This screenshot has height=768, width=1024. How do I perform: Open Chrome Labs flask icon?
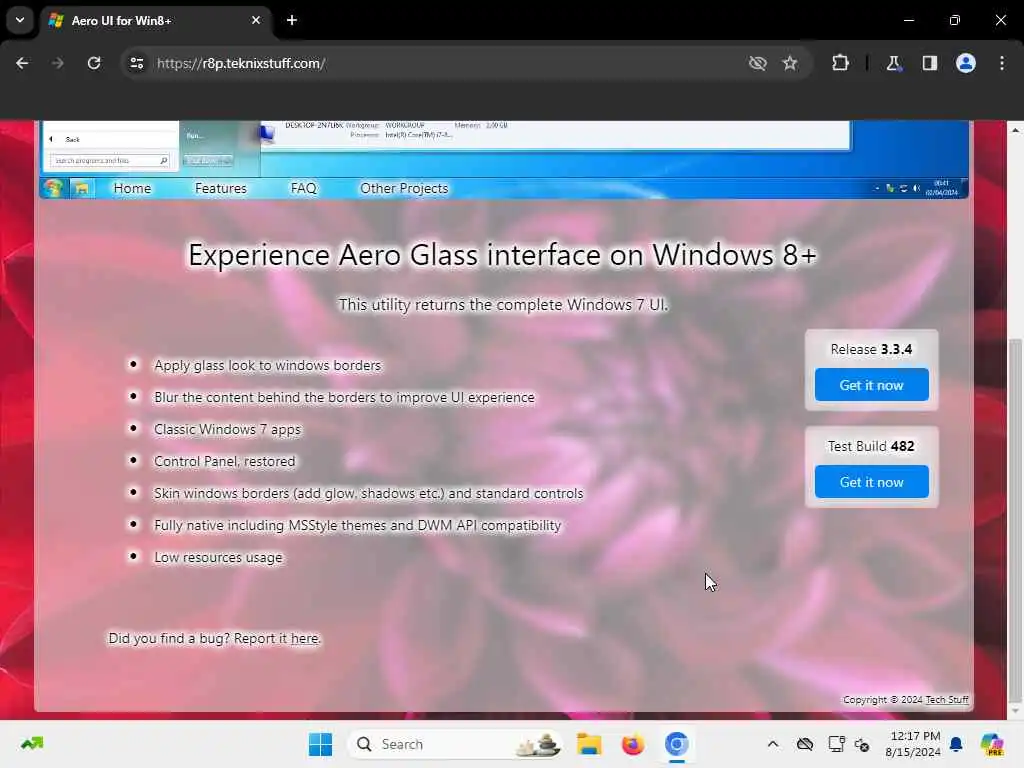(893, 63)
